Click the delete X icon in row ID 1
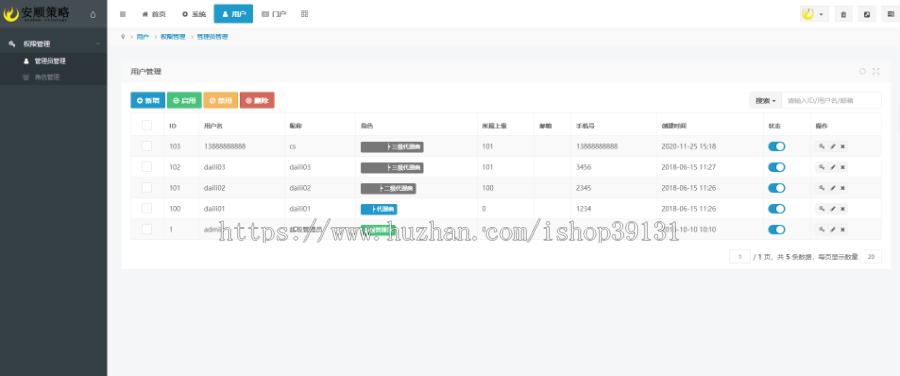 (x=843, y=229)
